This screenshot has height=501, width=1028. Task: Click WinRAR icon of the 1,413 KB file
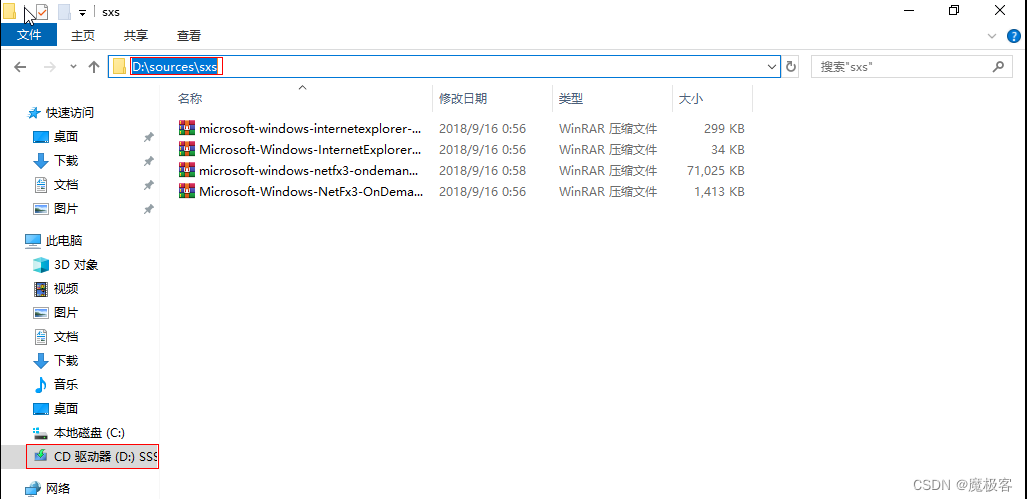pyautogui.click(x=187, y=191)
